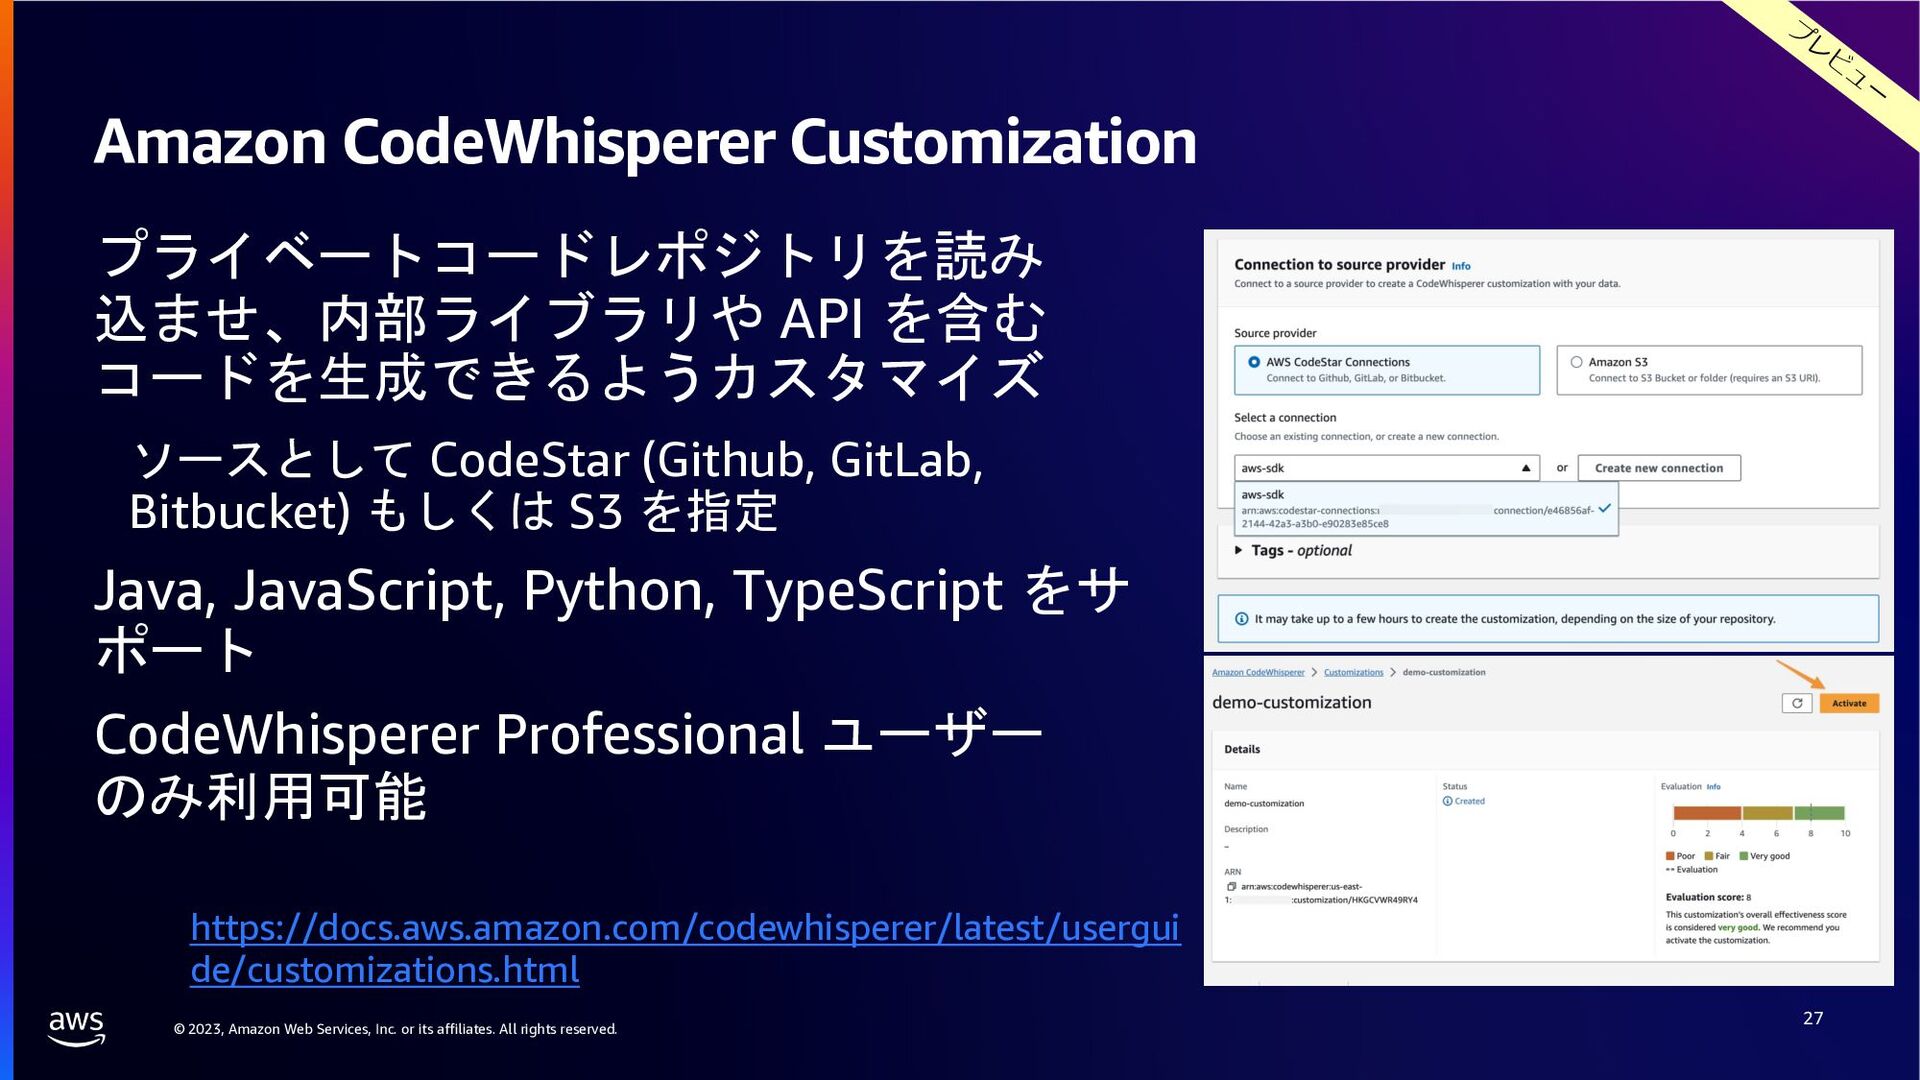Click the AWS logo in slide footer
The image size is (1920, 1080).
(x=76, y=1027)
